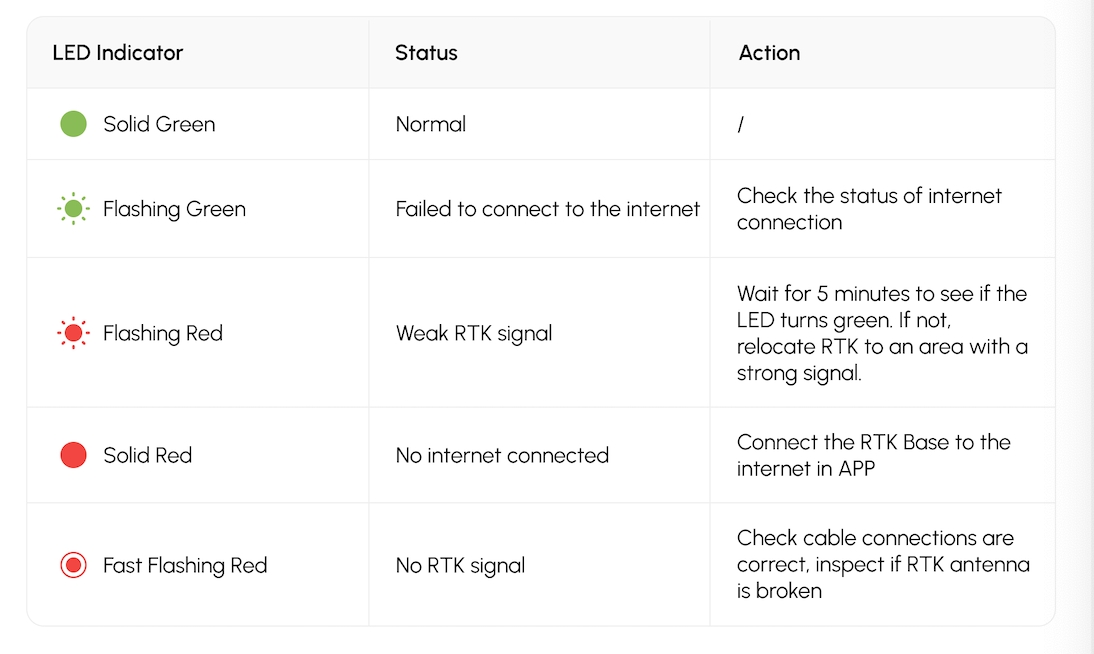Click the fast flashing red LED icon
Image resolution: width=1094 pixels, height=654 pixels.
click(x=73, y=565)
